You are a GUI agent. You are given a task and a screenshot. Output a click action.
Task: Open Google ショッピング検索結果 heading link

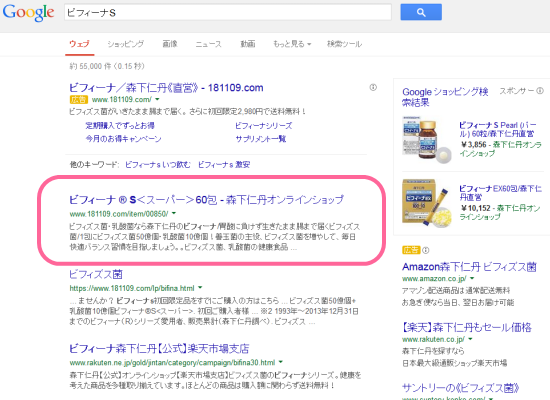pos(445,97)
